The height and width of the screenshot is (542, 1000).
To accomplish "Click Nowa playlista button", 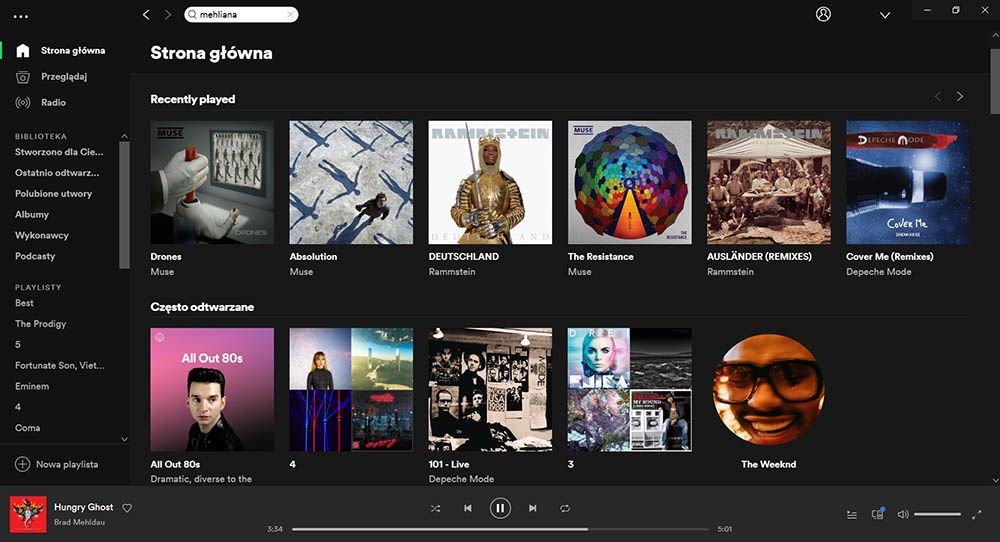I will [56, 464].
